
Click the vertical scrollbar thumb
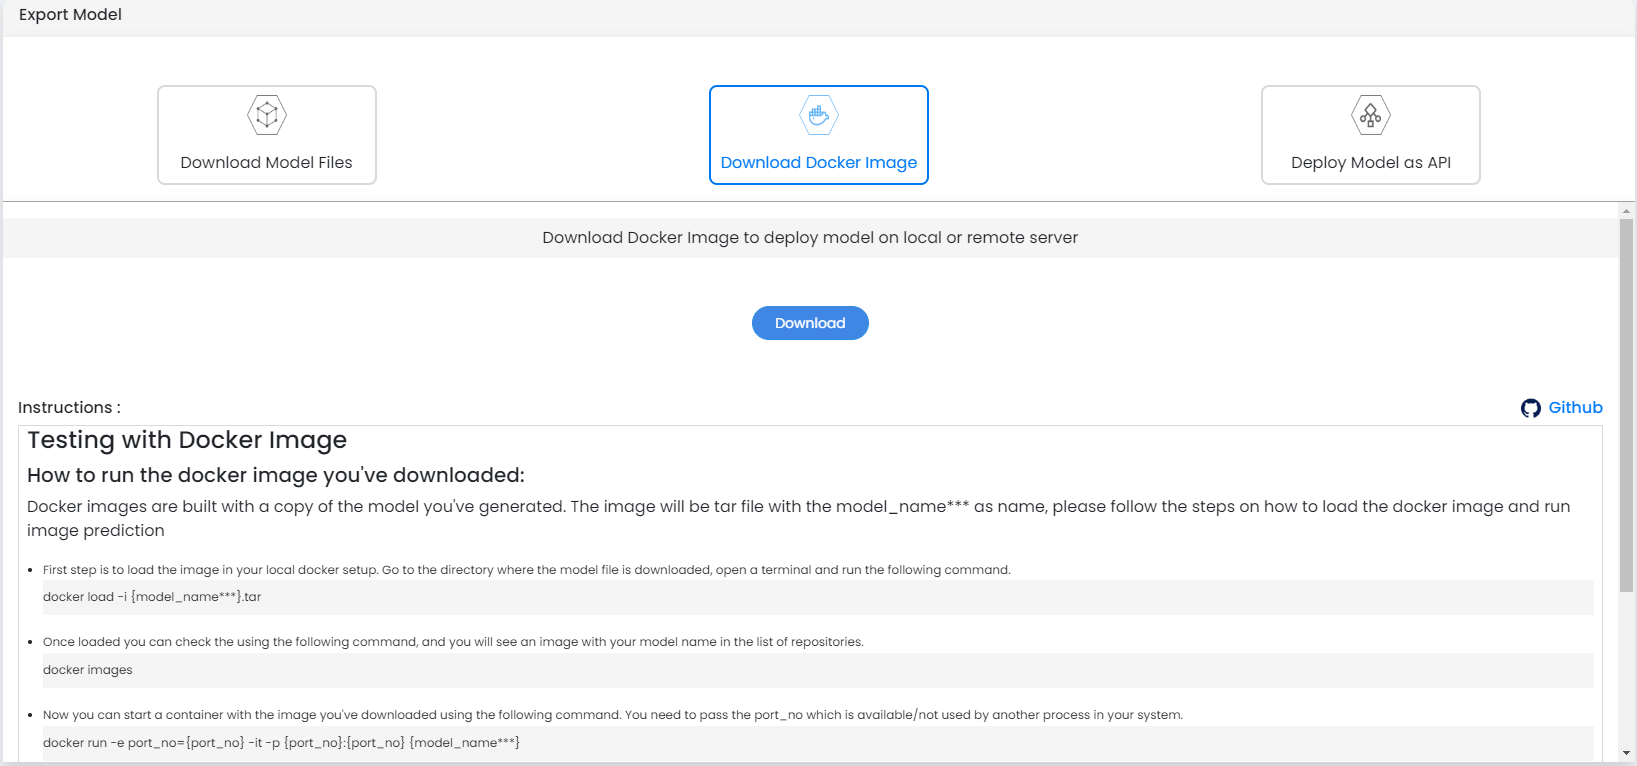(1626, 400)
